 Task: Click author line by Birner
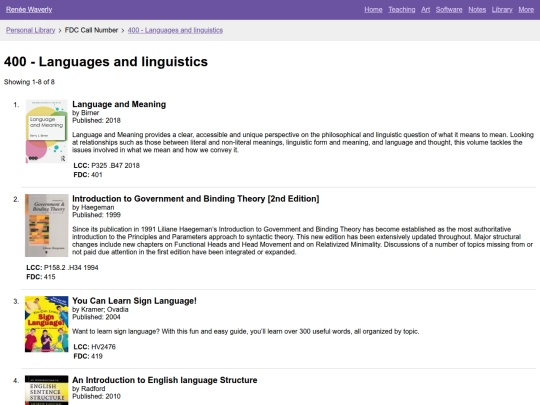pos(85,113)
